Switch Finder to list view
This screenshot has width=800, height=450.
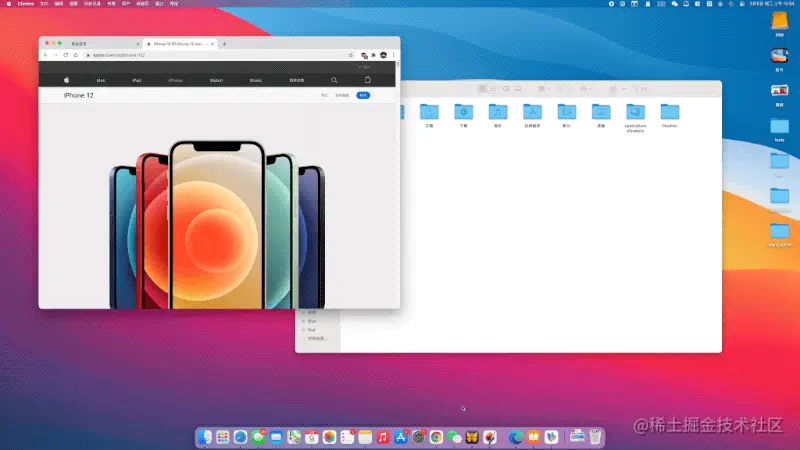493,89
